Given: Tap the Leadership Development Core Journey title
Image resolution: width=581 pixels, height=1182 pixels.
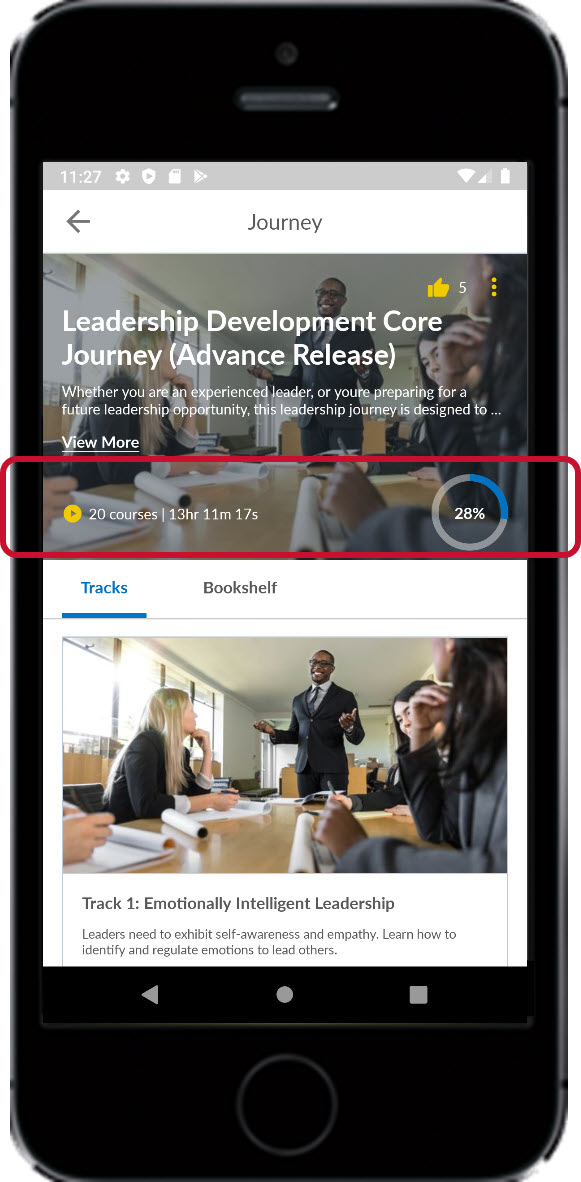Looking at the screenshot, I should [x=252, y=337].
